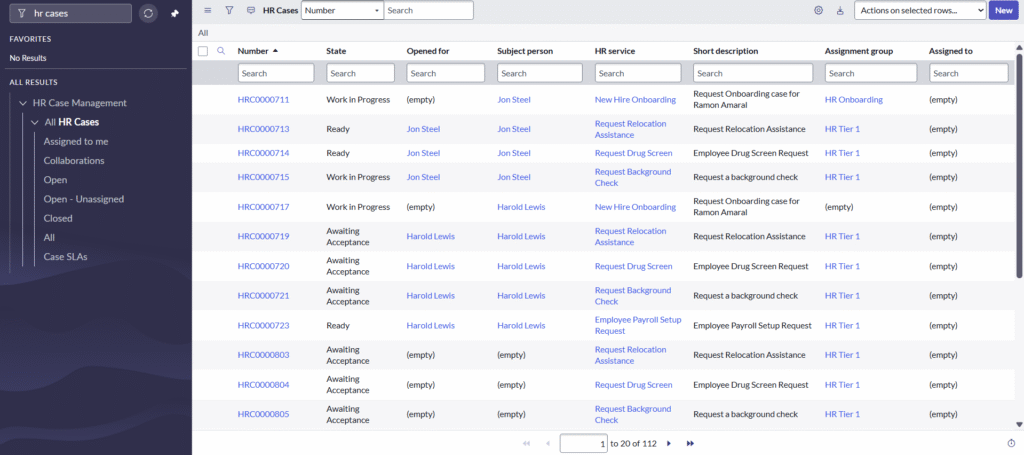Sort by HR service column header
Image resolution: width=1024 pixels, height=455 pixels.
(x=615, y=51)
